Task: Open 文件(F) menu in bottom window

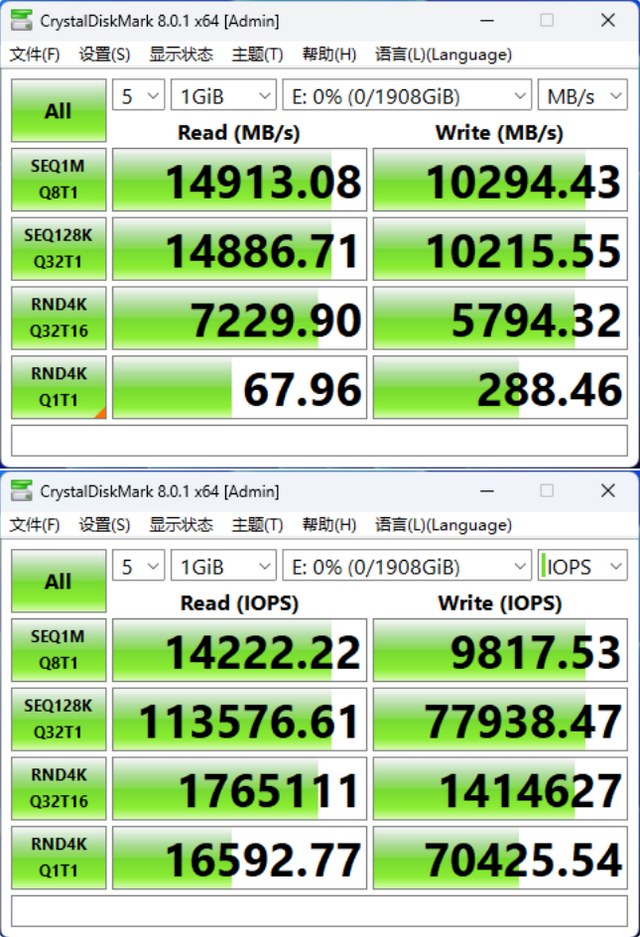Action: tap(35, 525)
